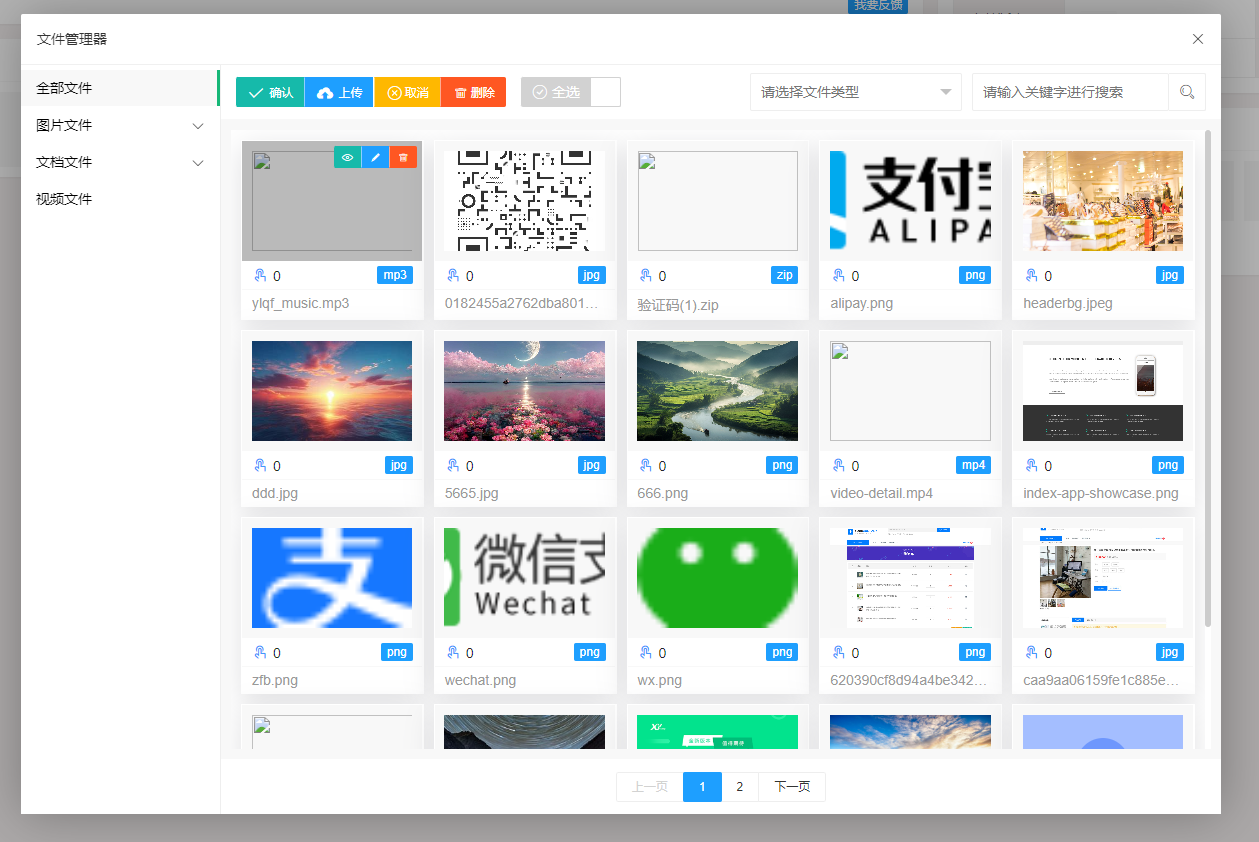Select the QR code image thumbnail
This screenshot has width=1259, height=842.
525,201
